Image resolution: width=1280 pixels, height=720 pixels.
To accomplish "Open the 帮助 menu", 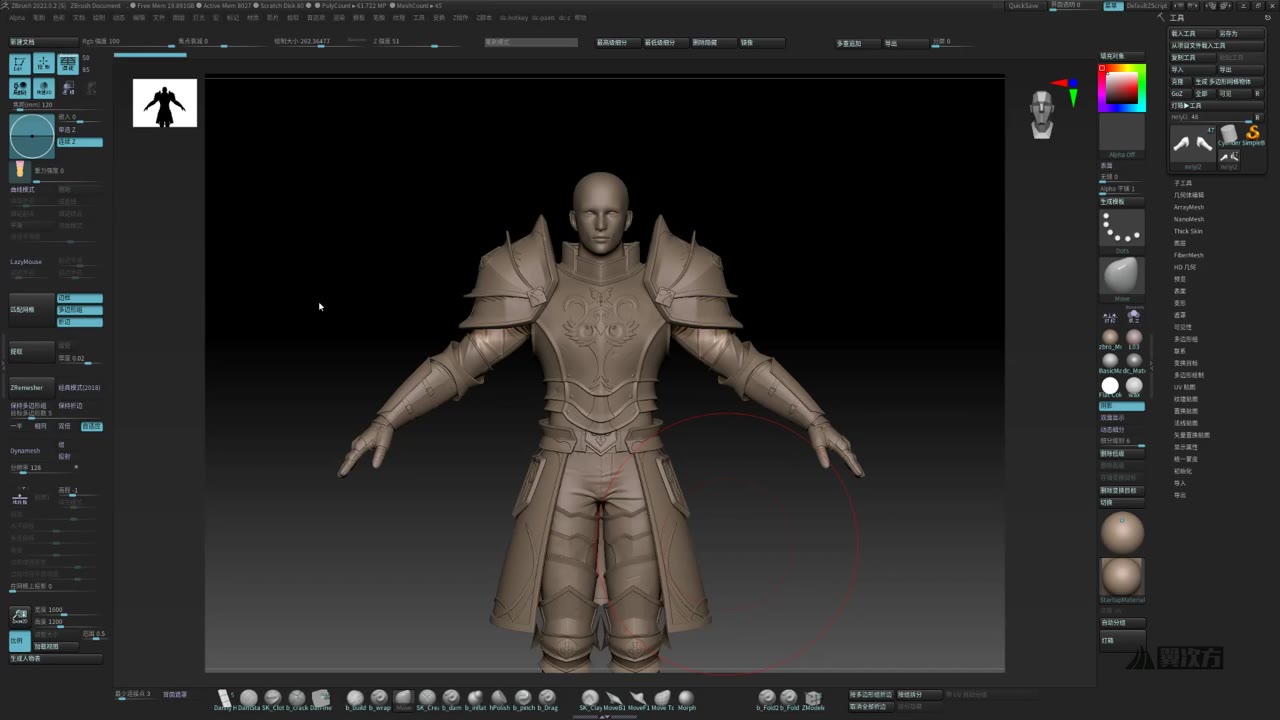I will click(581, 17).
